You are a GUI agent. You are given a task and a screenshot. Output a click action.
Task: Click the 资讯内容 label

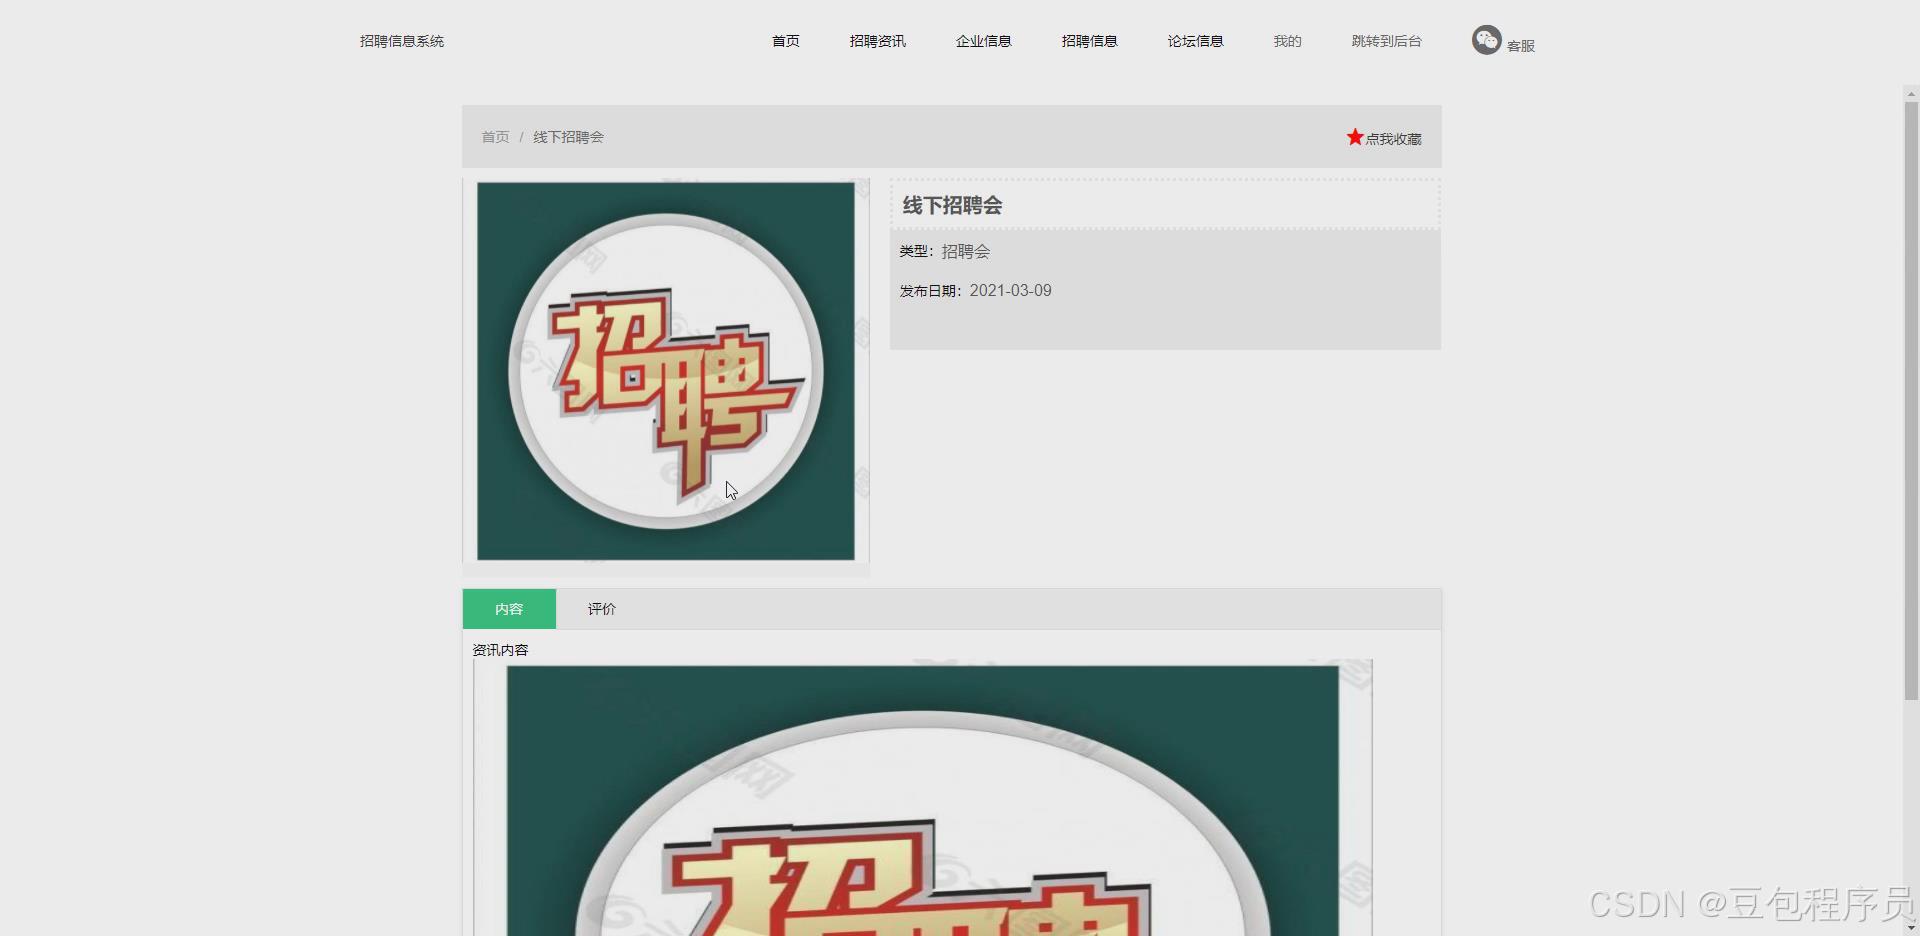click(x=500, y=650)
